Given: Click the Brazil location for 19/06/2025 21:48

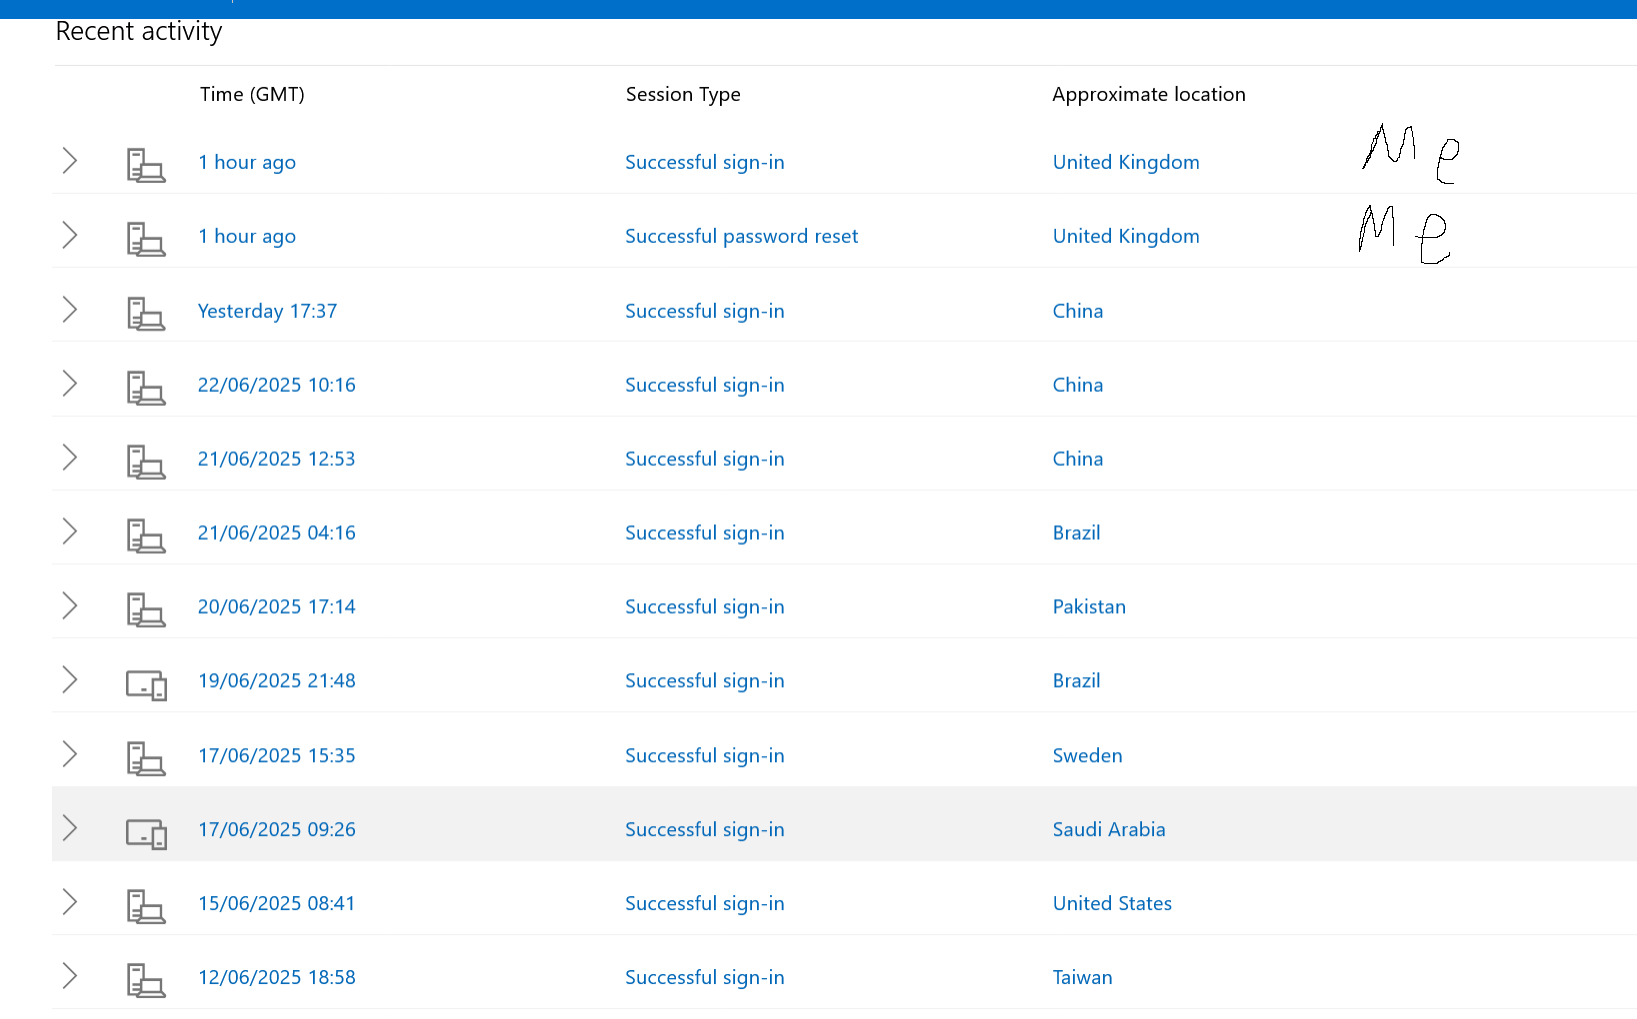Looking at the screenshot, I should (x=1077, y=681).
